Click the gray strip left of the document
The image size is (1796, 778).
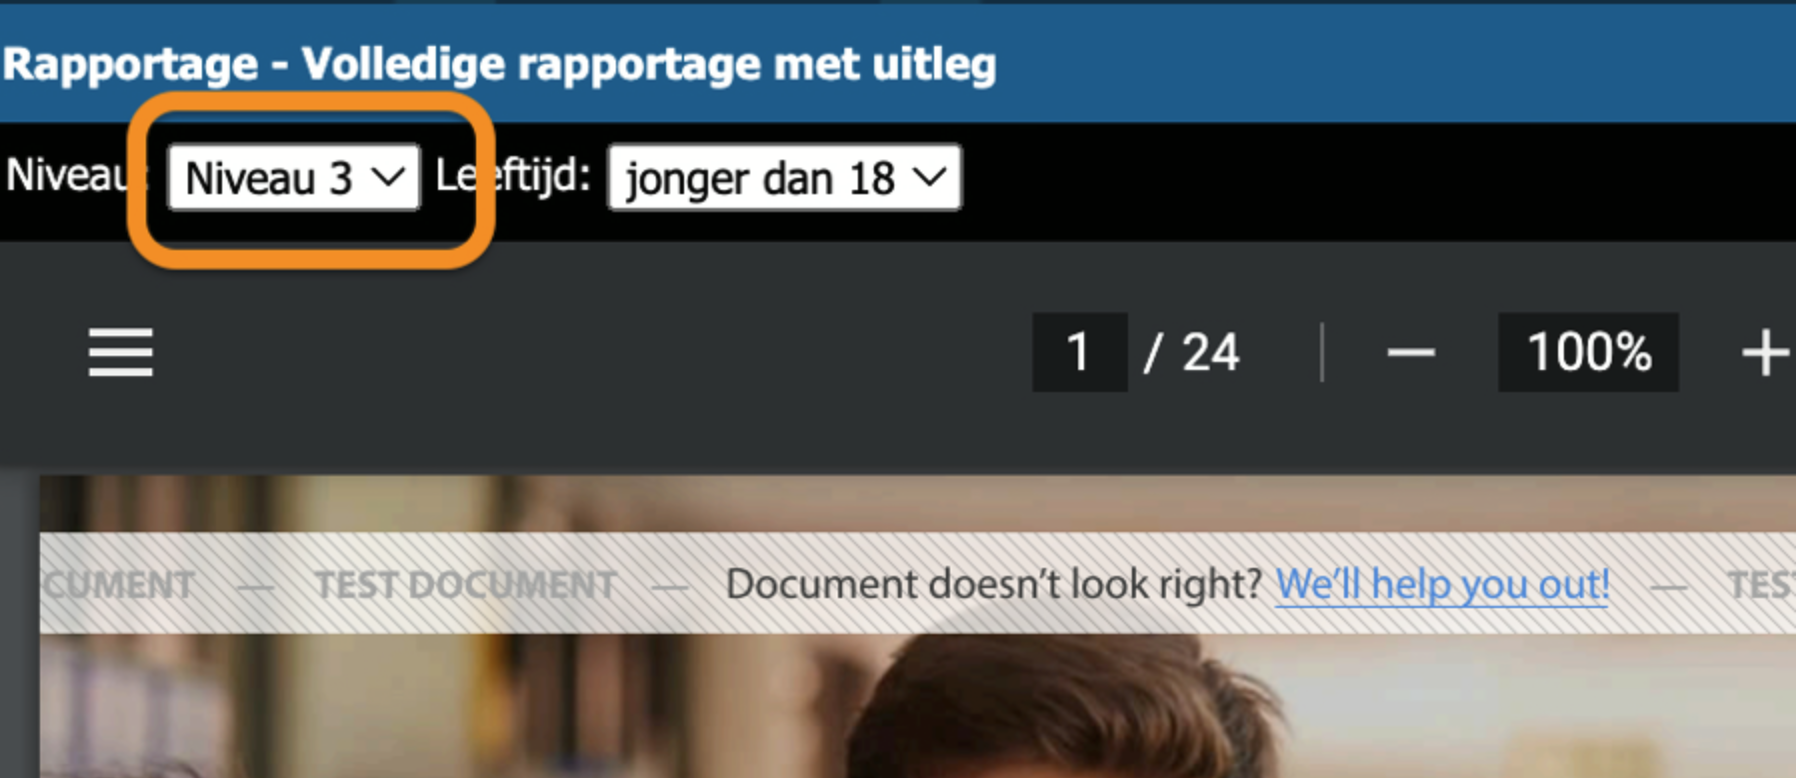19,625
